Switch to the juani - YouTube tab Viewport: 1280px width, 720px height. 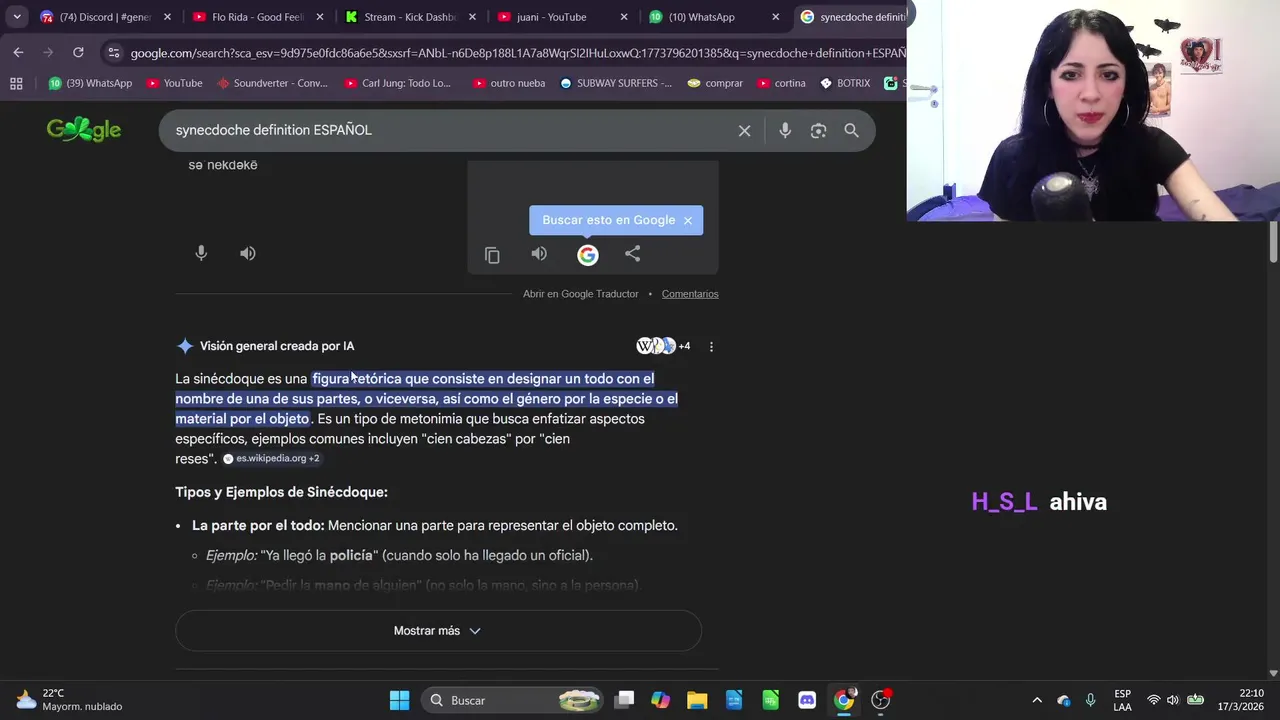click(561, 17)
